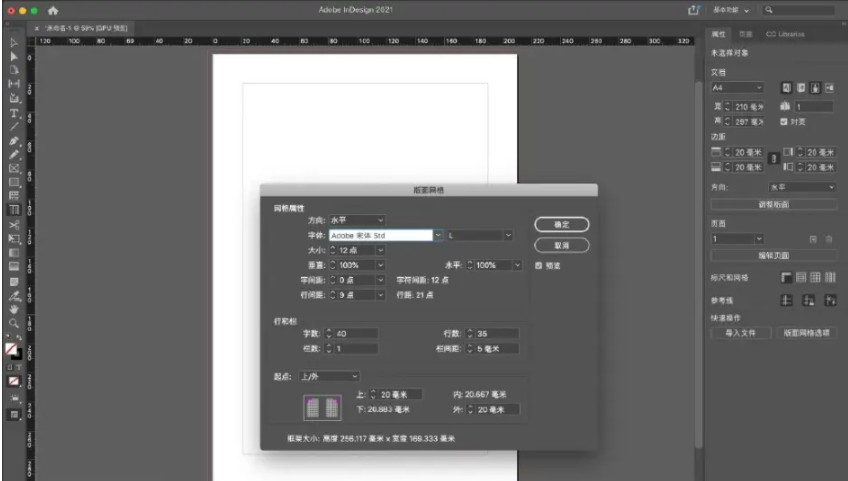
Task: Select the Type tool in the toolbar
Action: (x=14, y=113)
